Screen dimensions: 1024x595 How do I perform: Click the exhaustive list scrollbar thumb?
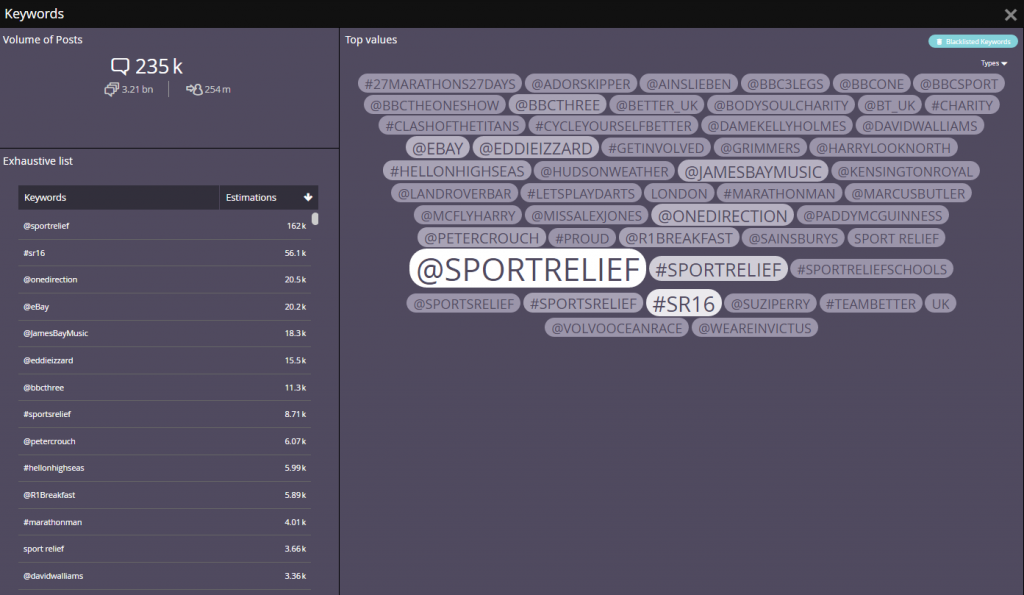pos(315,219)
